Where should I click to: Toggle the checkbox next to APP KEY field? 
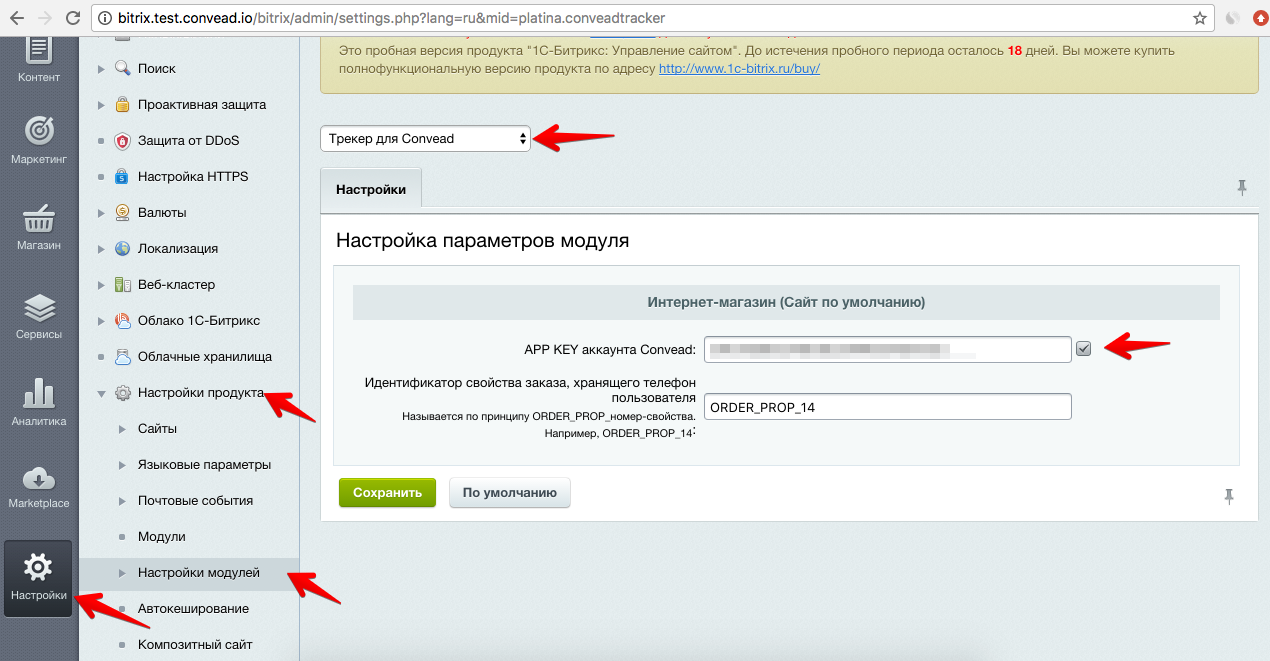point(1083,349)
